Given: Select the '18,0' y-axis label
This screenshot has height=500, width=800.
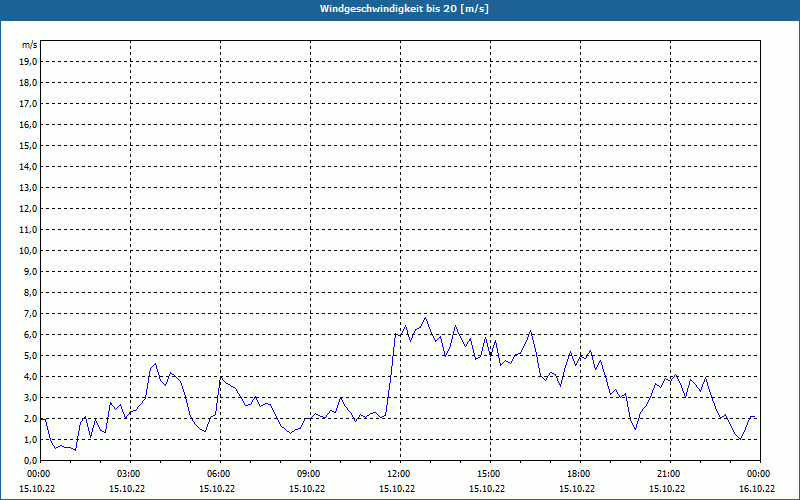Looking at the screenshot, I should coord(27,83).
